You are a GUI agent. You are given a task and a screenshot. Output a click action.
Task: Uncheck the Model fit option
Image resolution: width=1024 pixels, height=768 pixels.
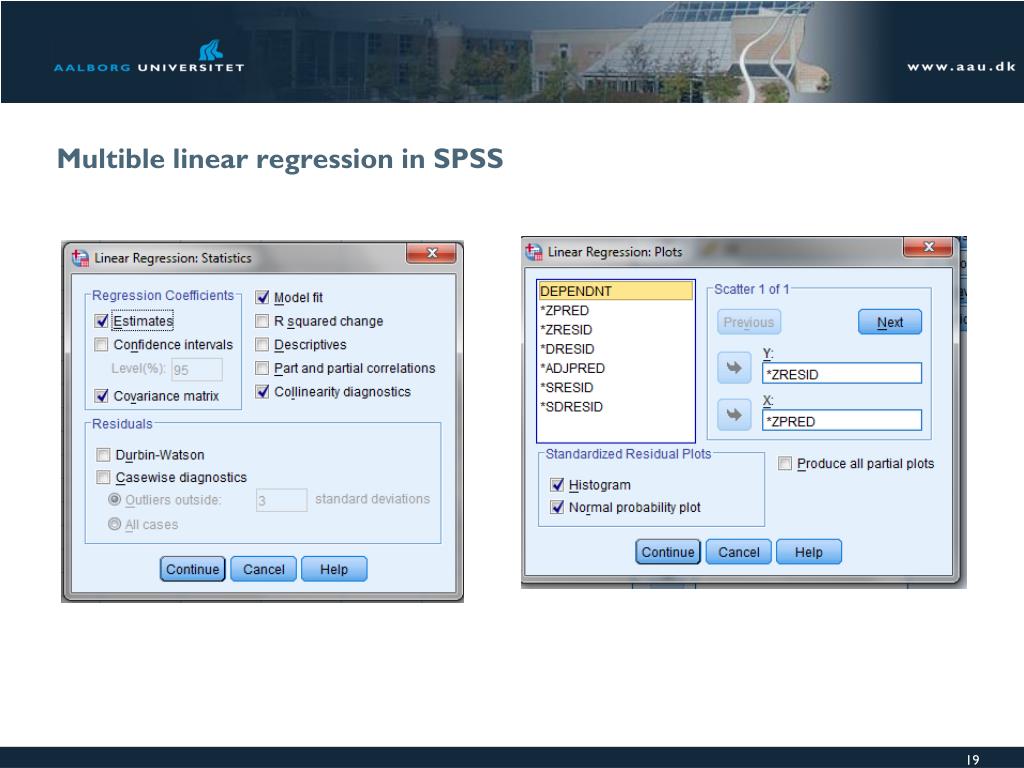[x=262, y=297]
